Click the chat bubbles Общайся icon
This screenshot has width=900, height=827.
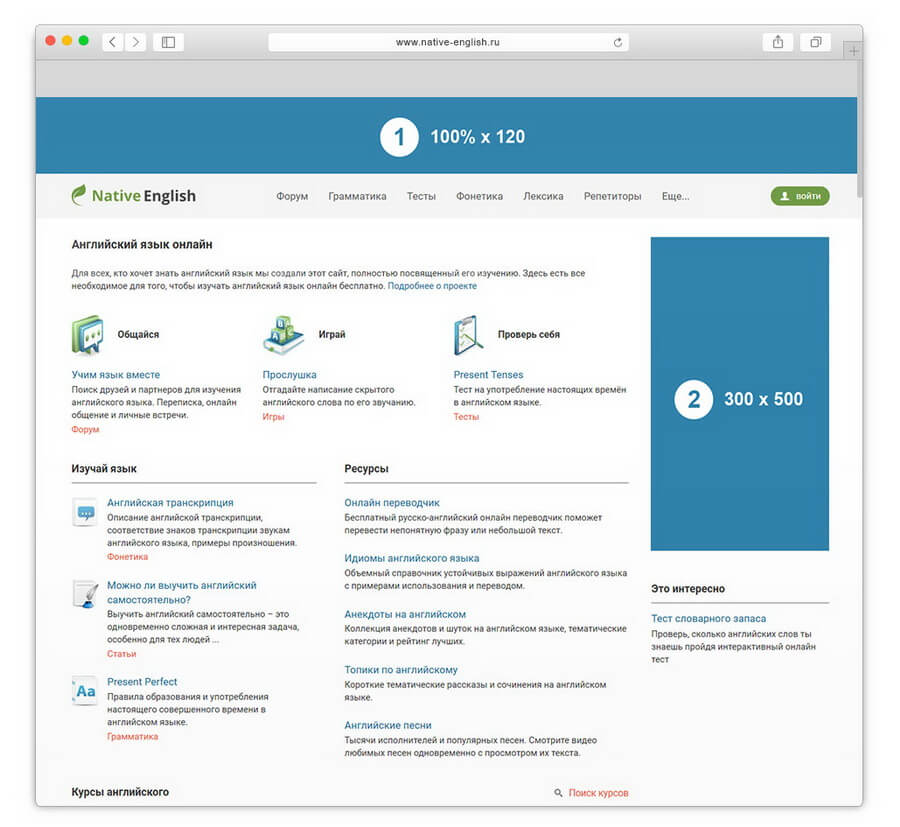click(87, 335)
